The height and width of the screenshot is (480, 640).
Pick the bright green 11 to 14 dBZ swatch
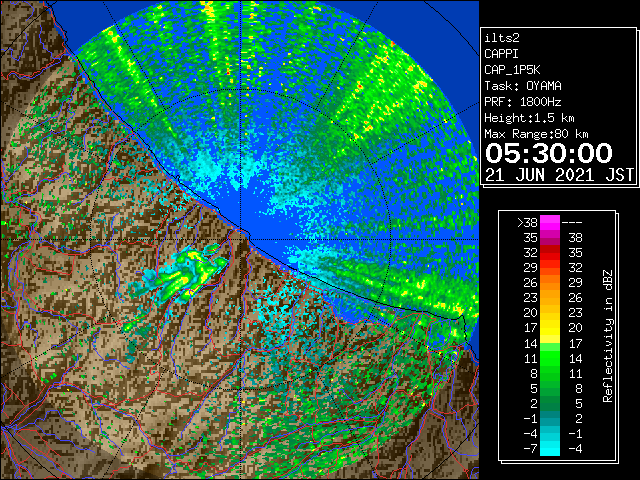(x=550, y=358)
